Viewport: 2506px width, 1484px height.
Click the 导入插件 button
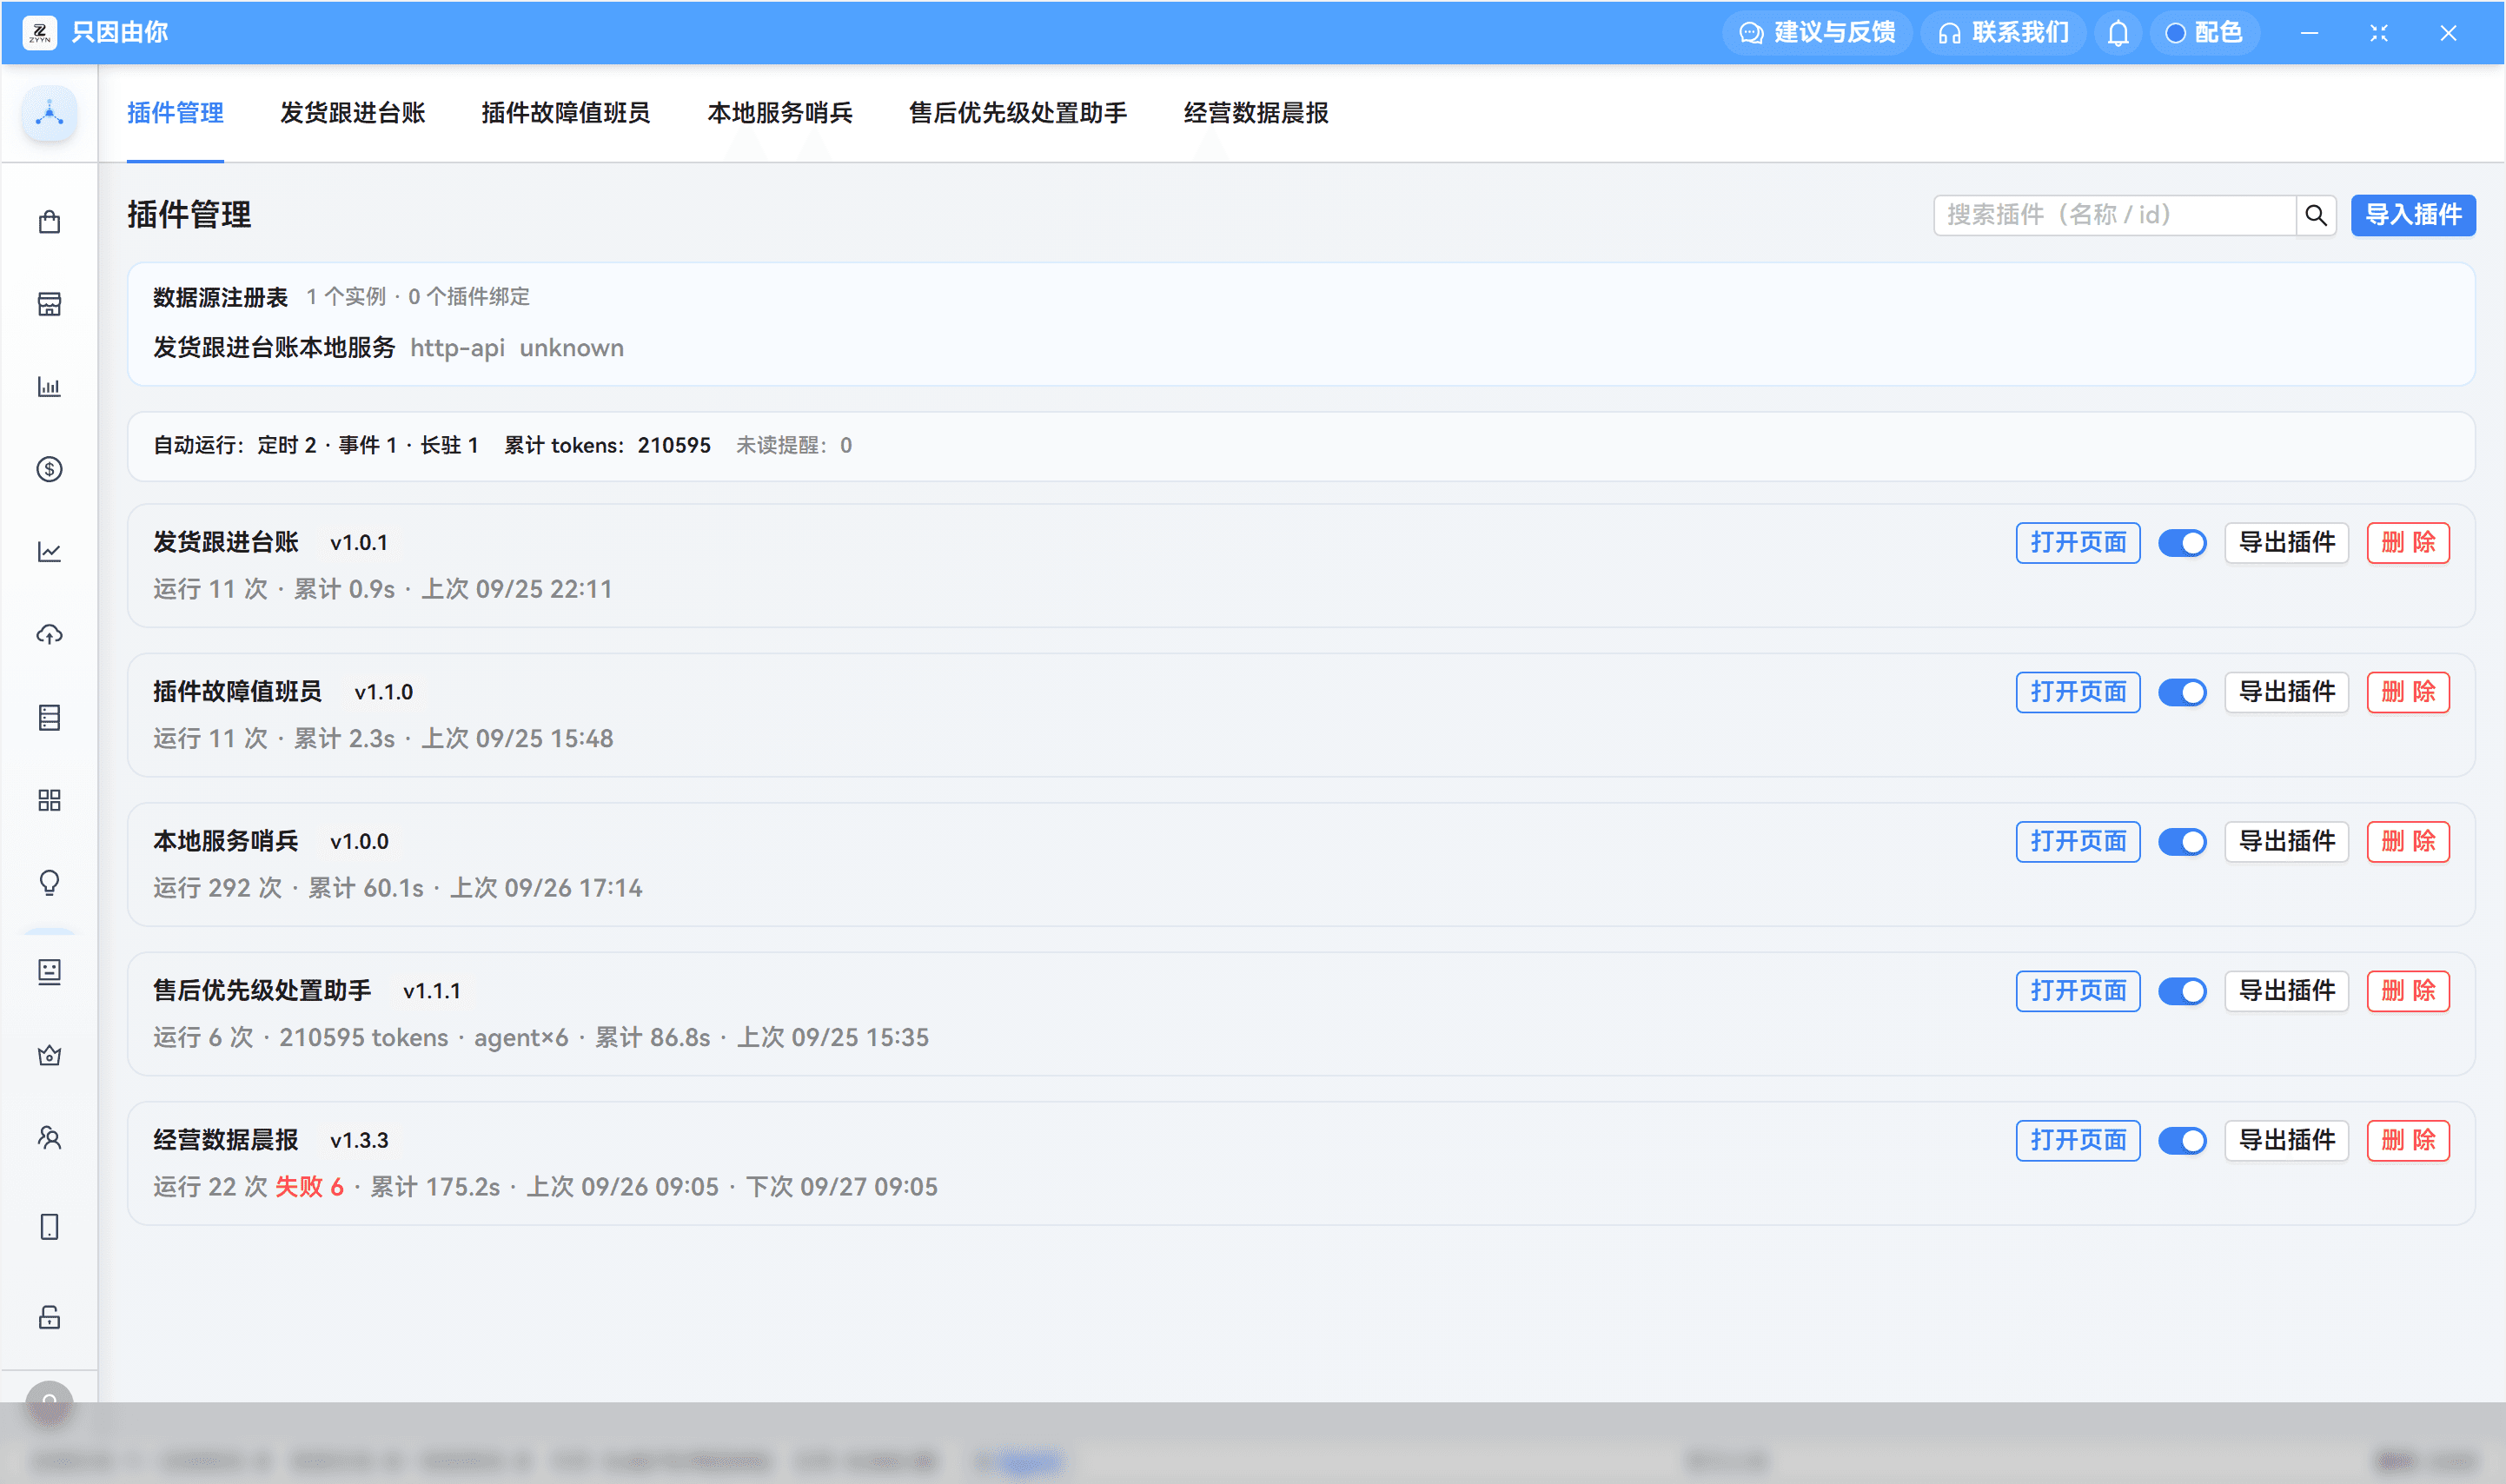point(2412,215)
